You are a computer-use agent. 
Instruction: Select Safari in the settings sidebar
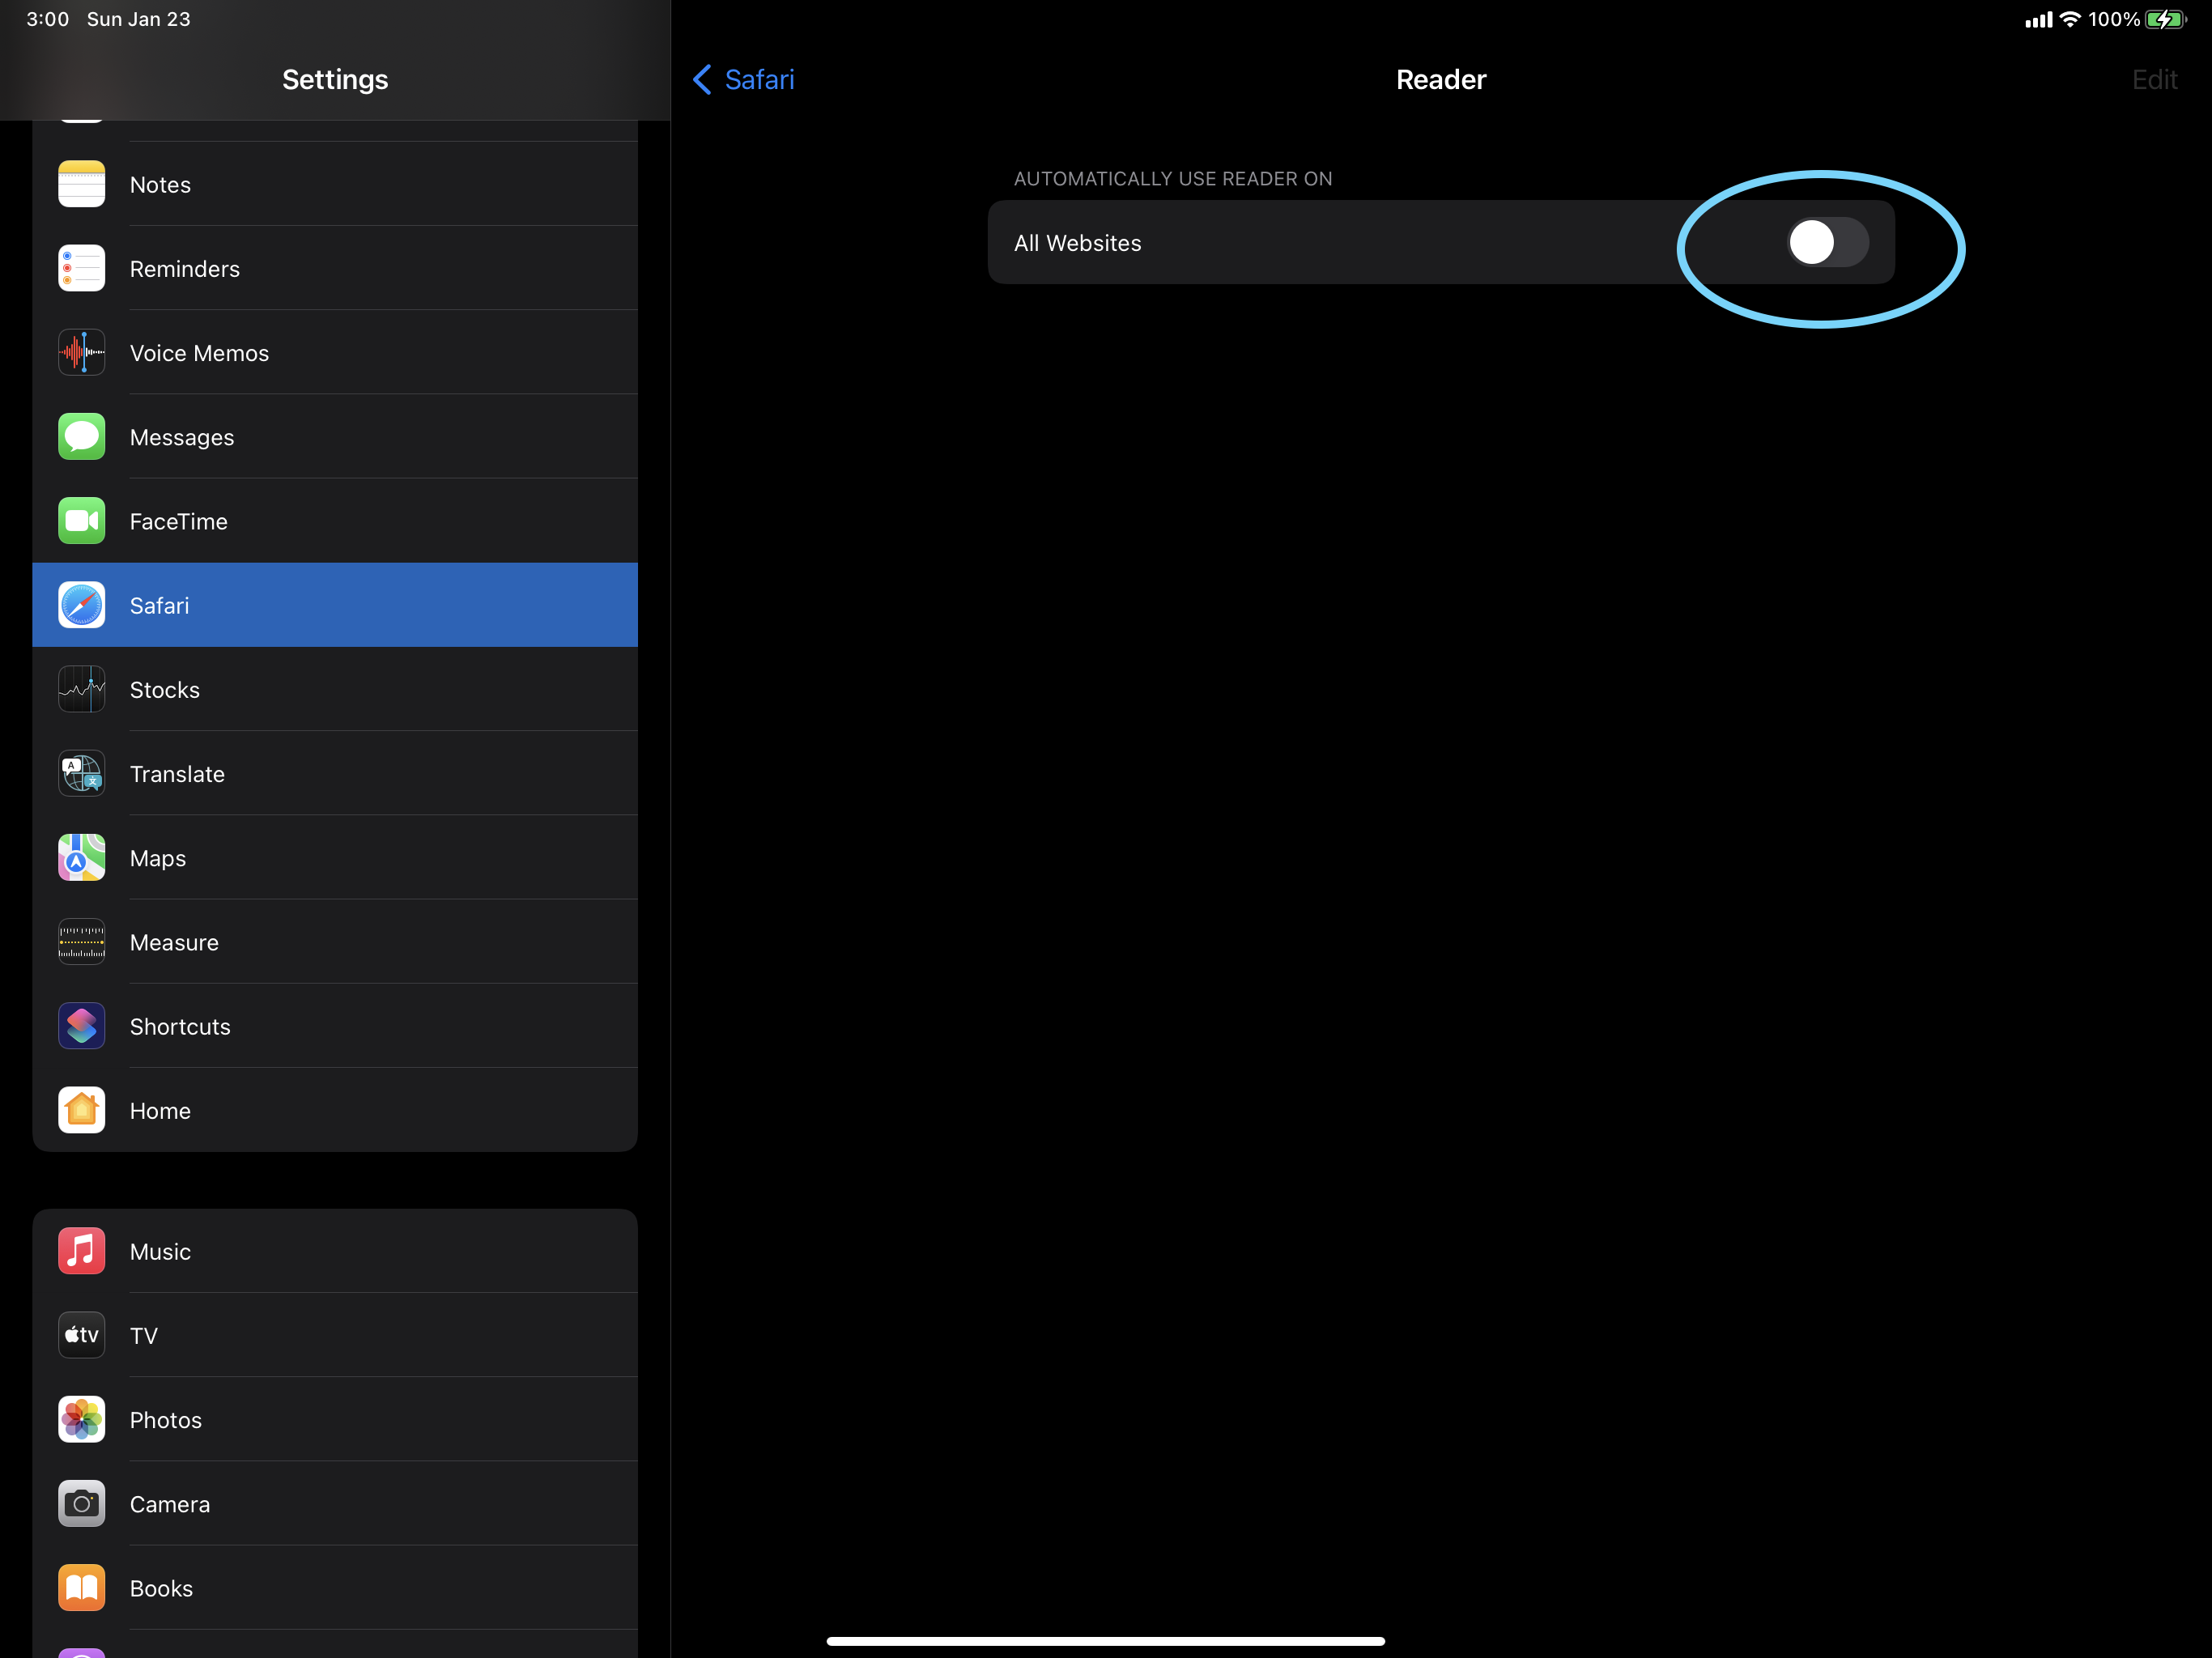pyautogui.click(x=334, y=605)
